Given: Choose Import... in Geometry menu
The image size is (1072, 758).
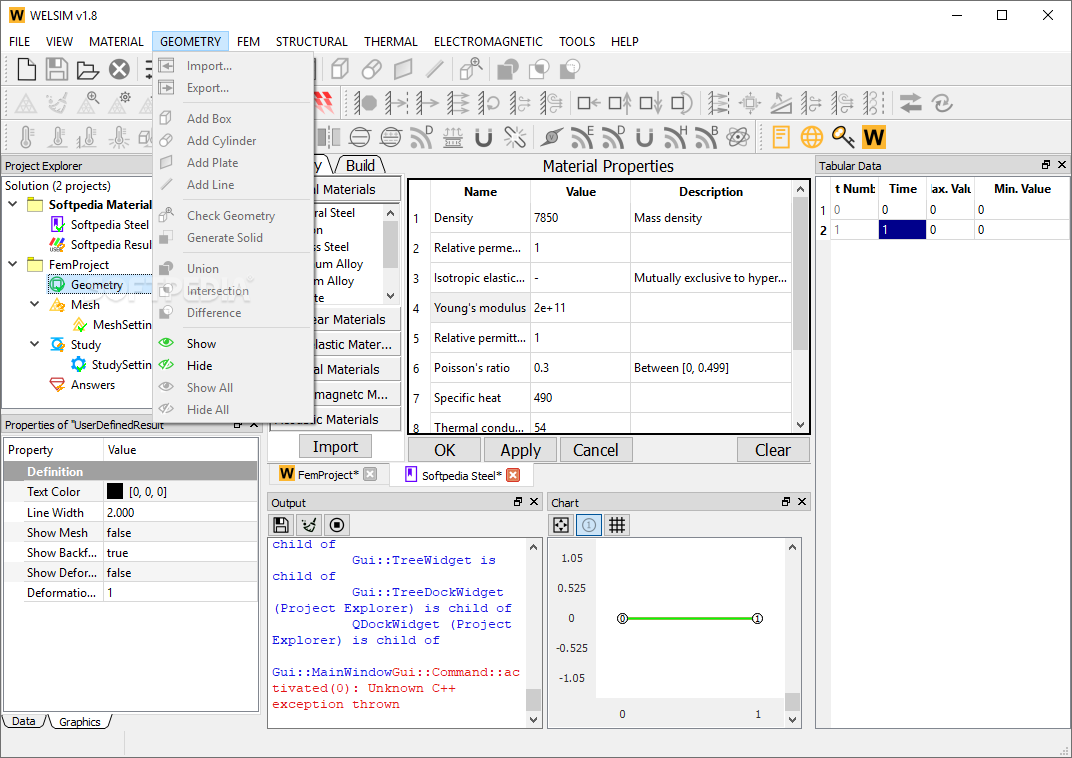Looking at the screenshot, I should (209, 66).
